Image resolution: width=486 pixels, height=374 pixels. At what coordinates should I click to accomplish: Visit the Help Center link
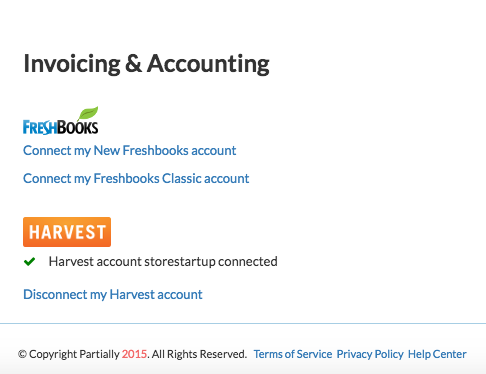[437, 354]
